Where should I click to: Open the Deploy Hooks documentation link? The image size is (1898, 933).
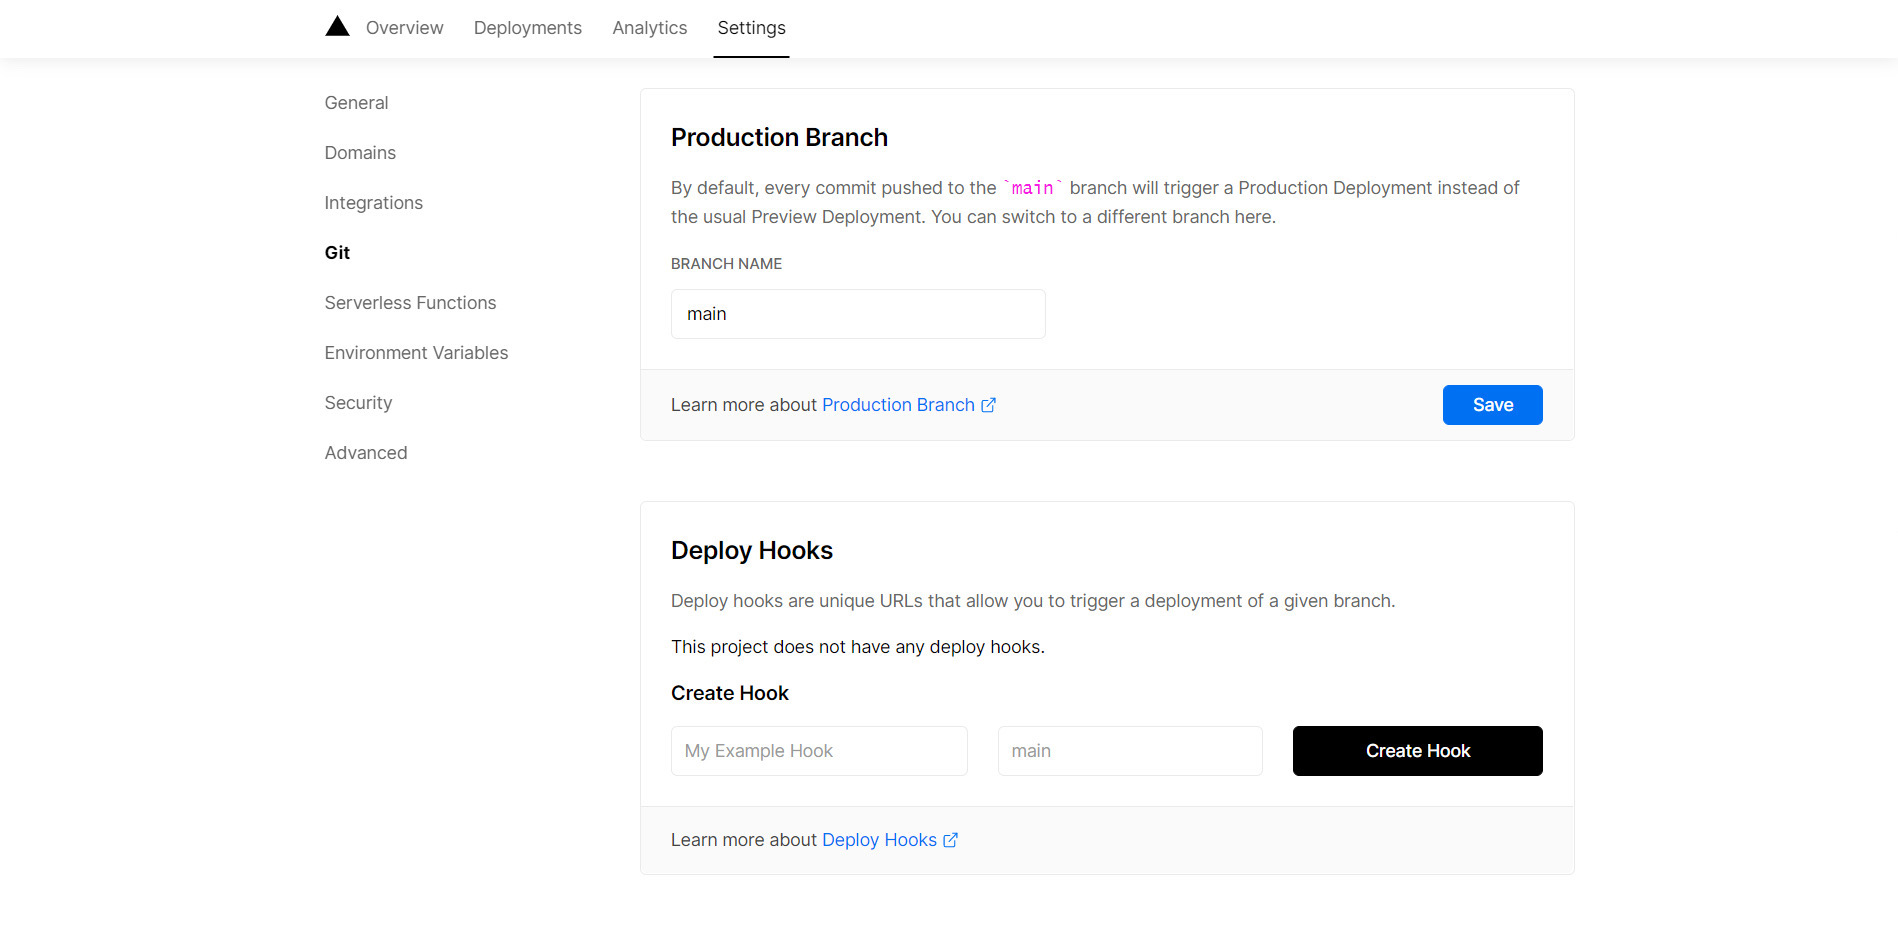pos(879,840)
